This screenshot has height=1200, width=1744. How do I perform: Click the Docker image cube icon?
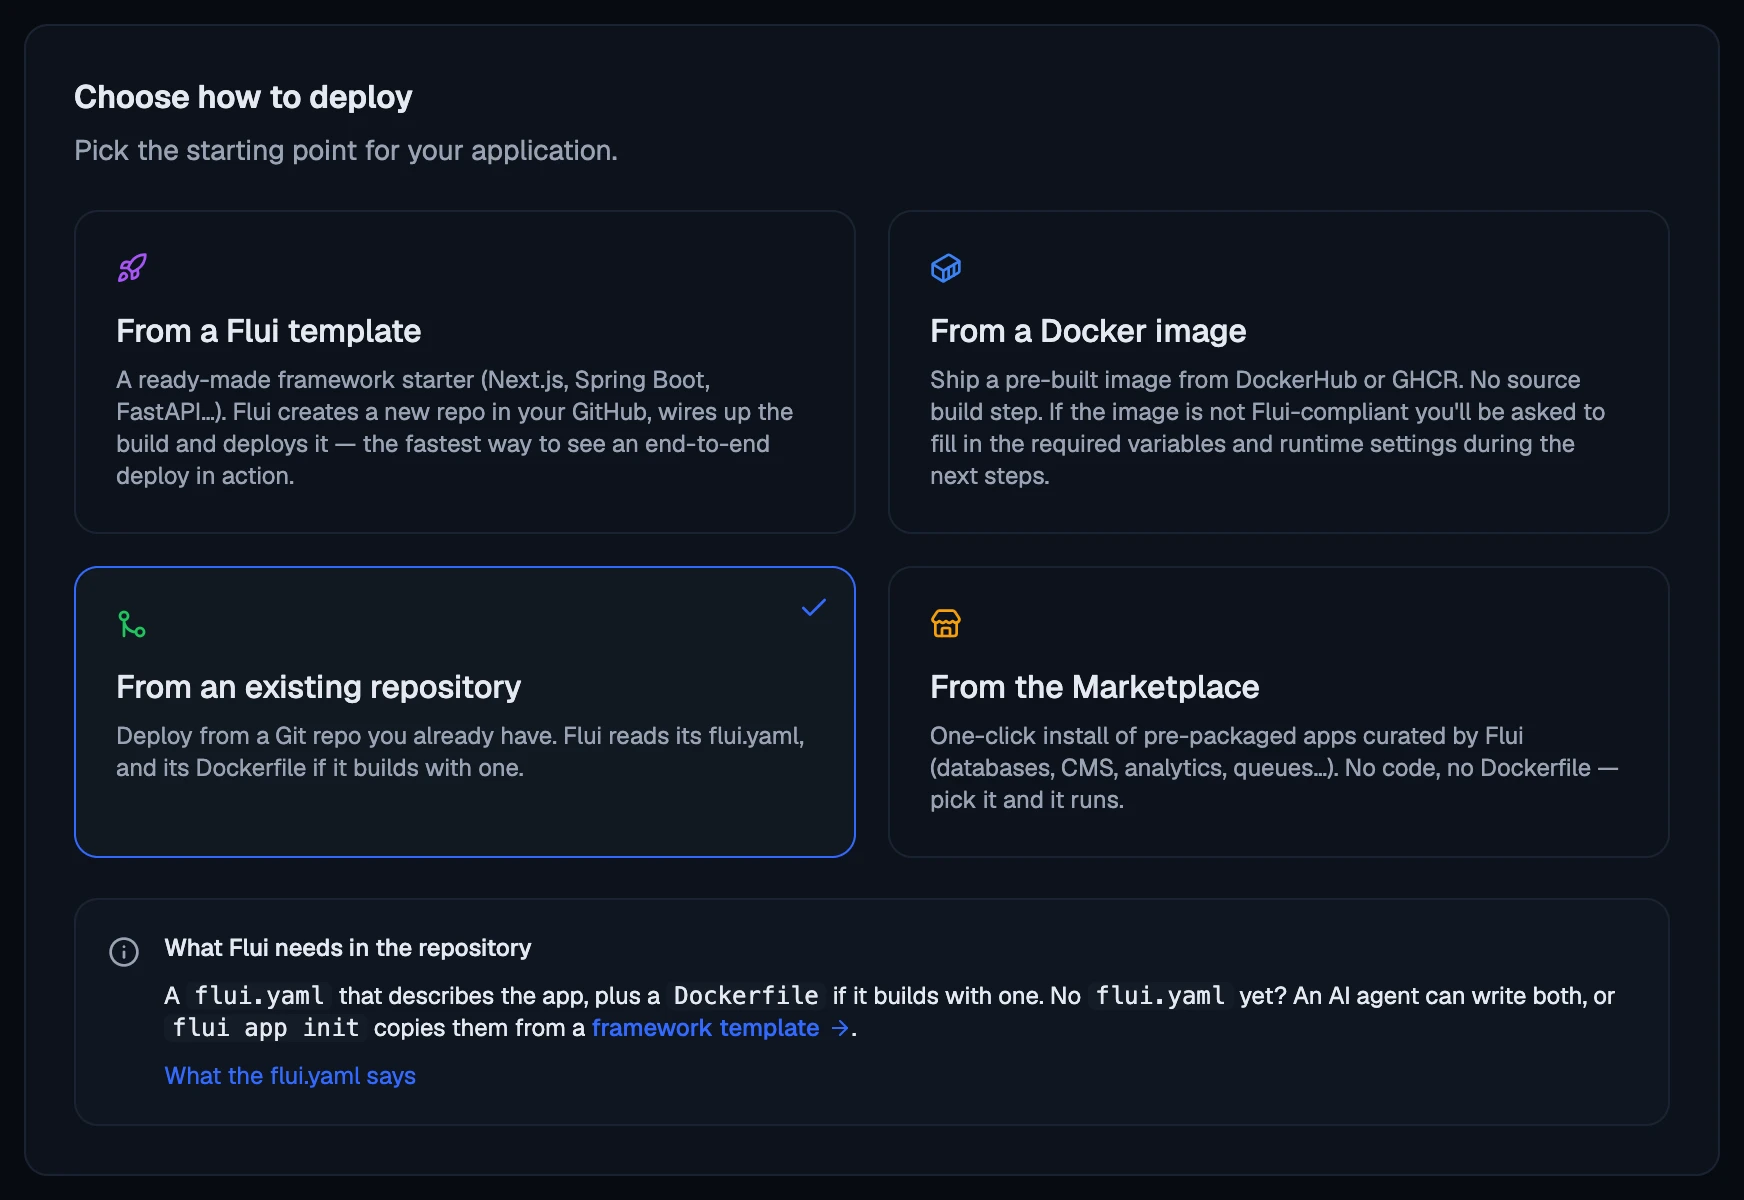946,268
